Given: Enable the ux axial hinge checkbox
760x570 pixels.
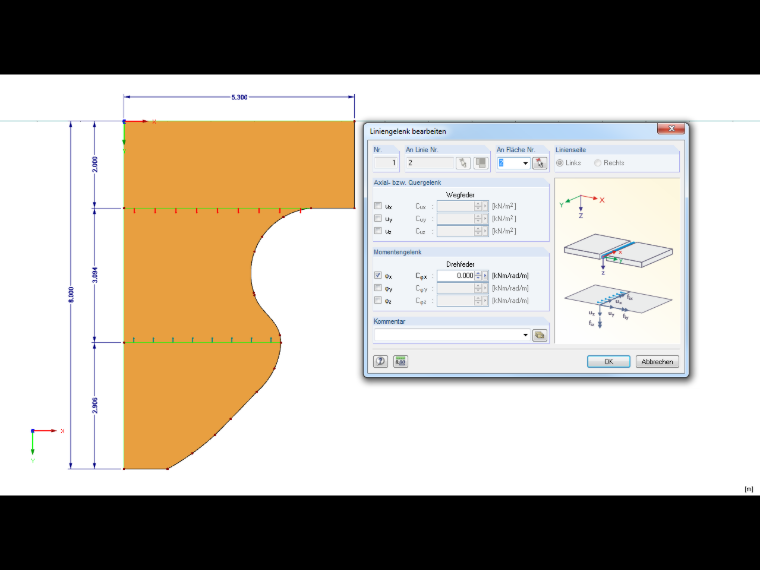Looking at the screenshot, I should 378,206.
